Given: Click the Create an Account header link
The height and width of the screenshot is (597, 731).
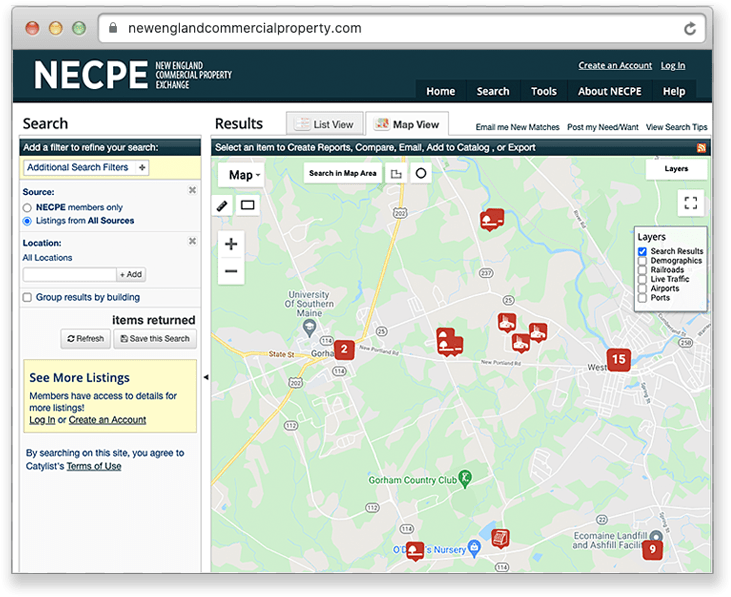Looking at the screenshot, I should (x=615, y=66).
